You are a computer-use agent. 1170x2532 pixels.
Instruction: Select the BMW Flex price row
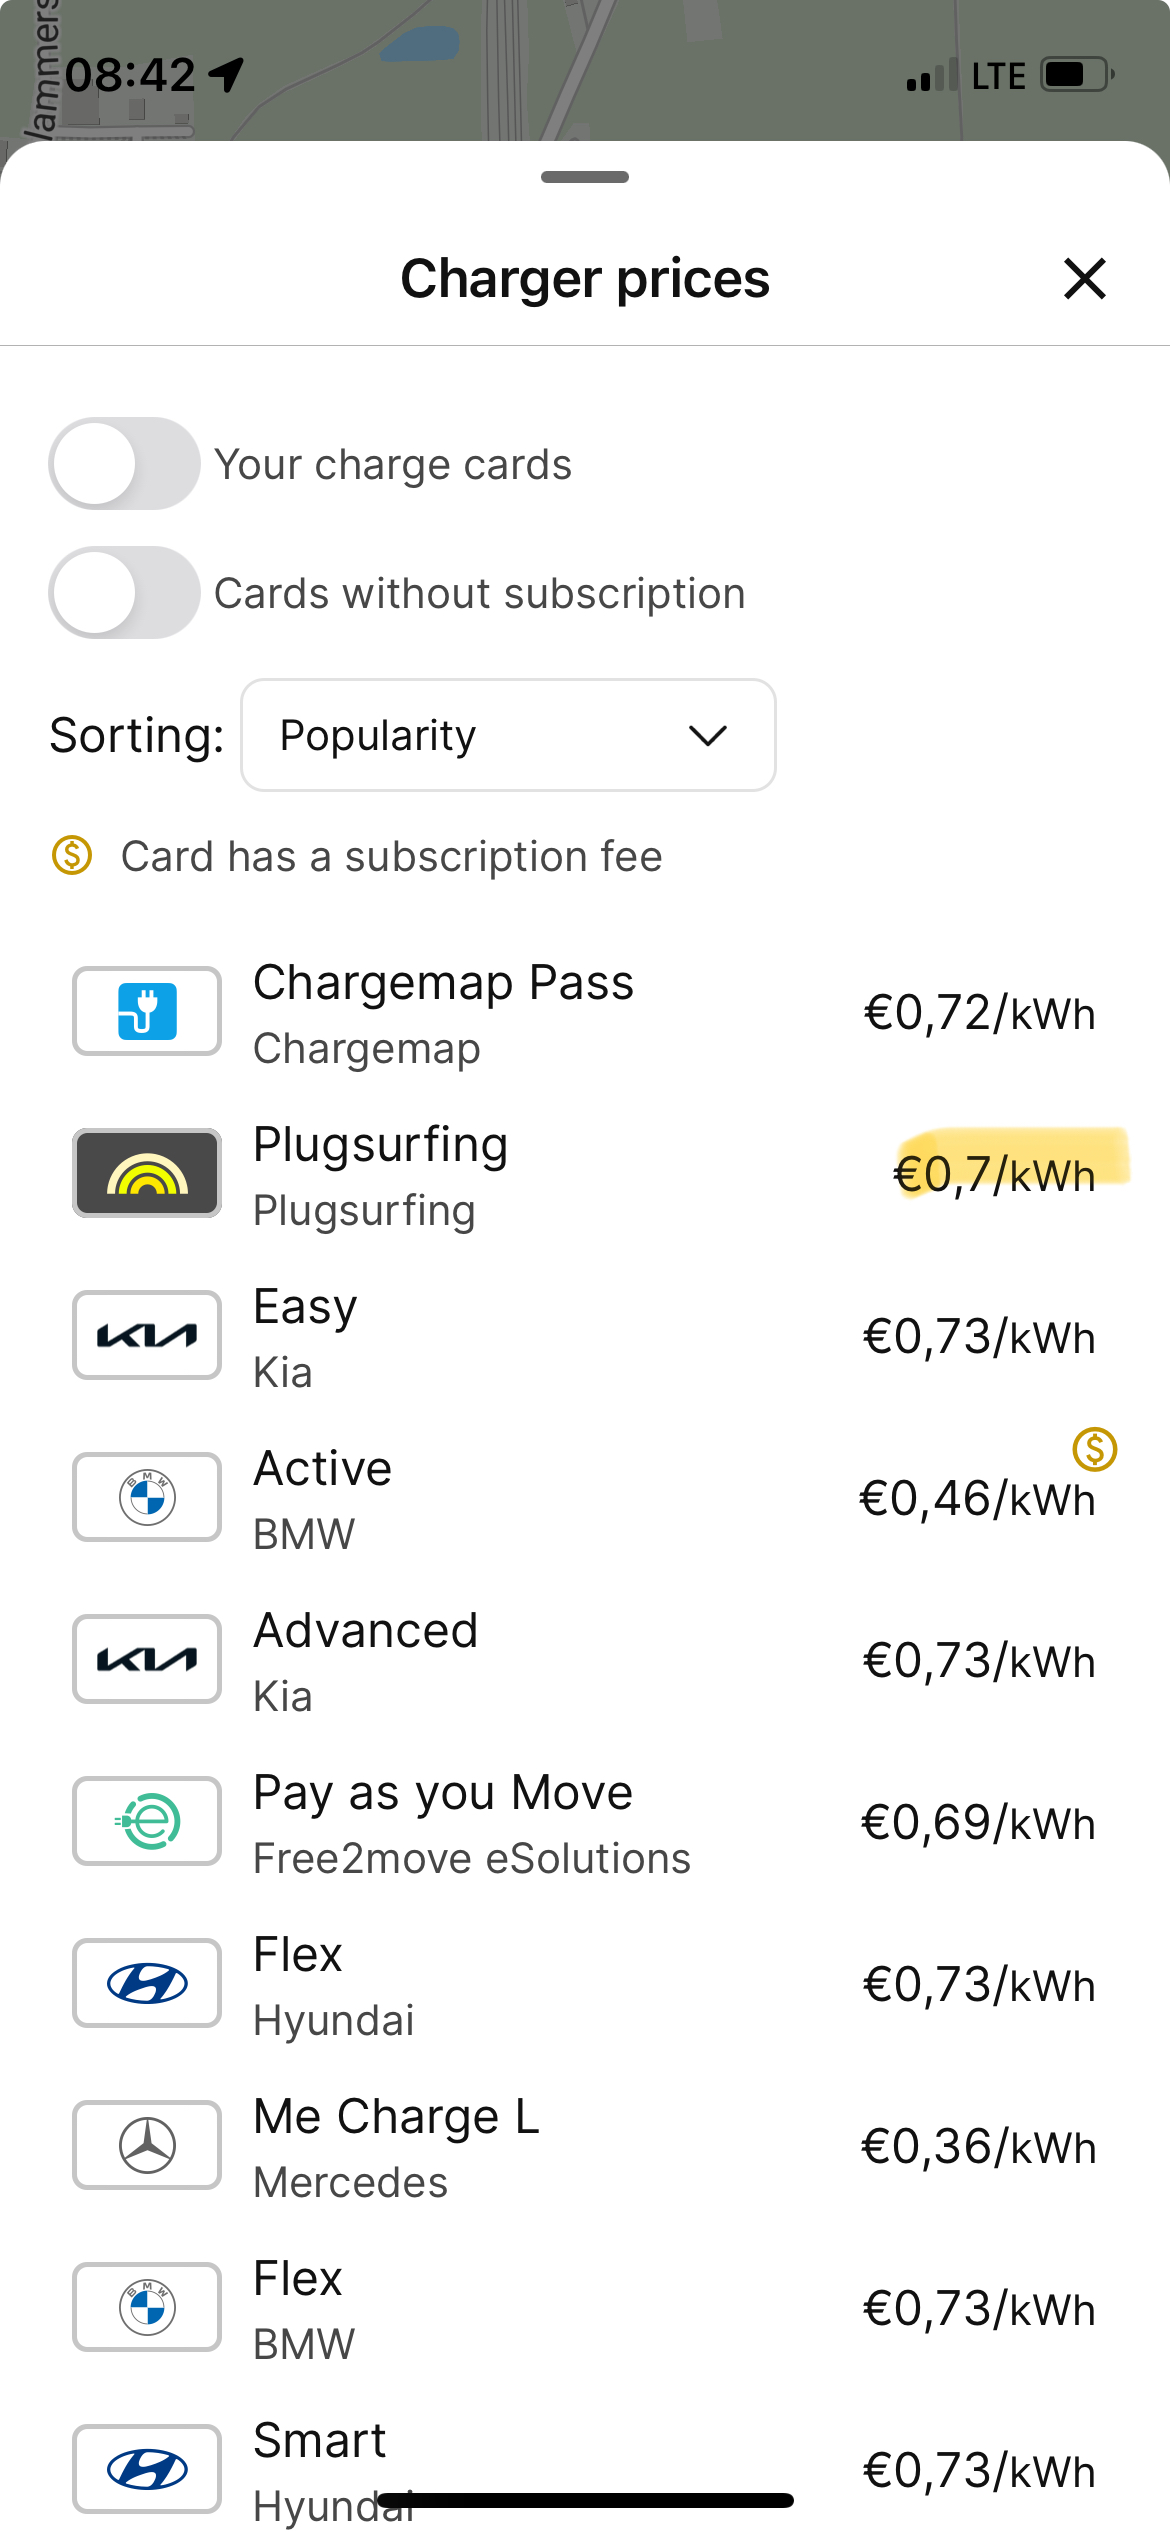[584, 2308]
